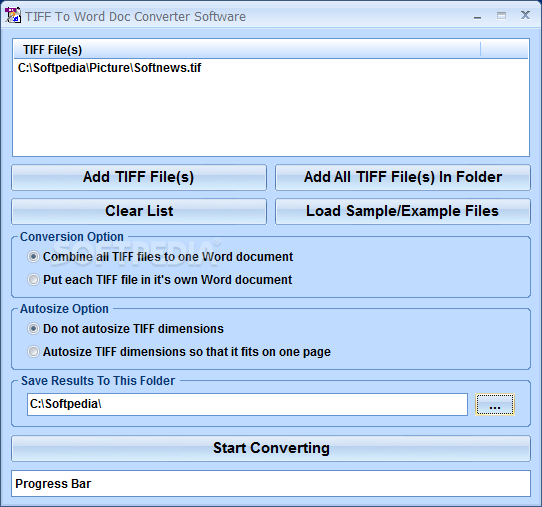This screenshot has width=542, height=507.
Task: Maximize the converter window
Action: (x=501, y=16)
